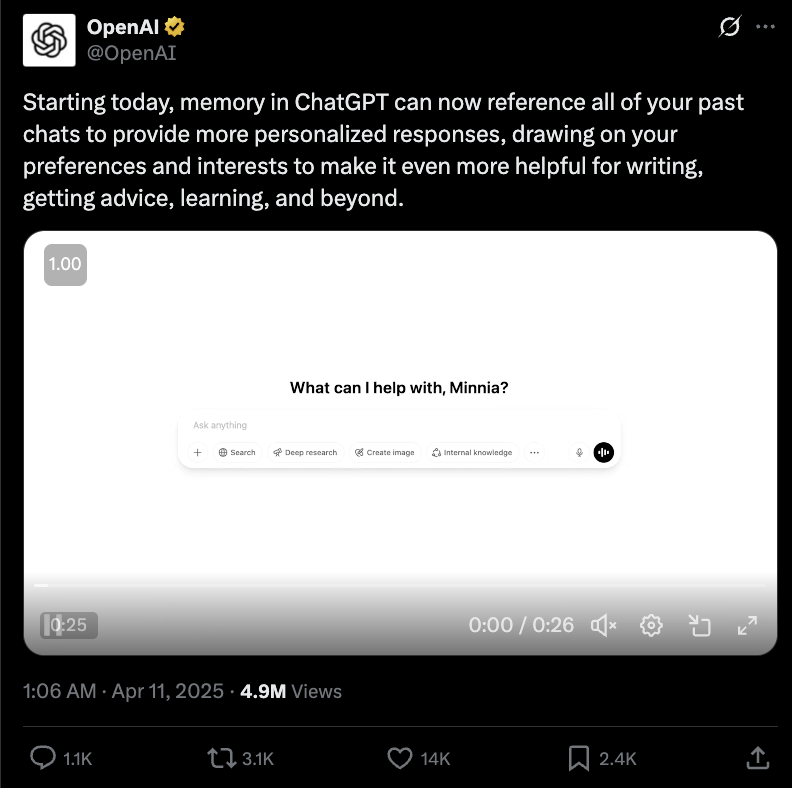
Task: Click the OpenAI display name
Action: coord(123,27)
